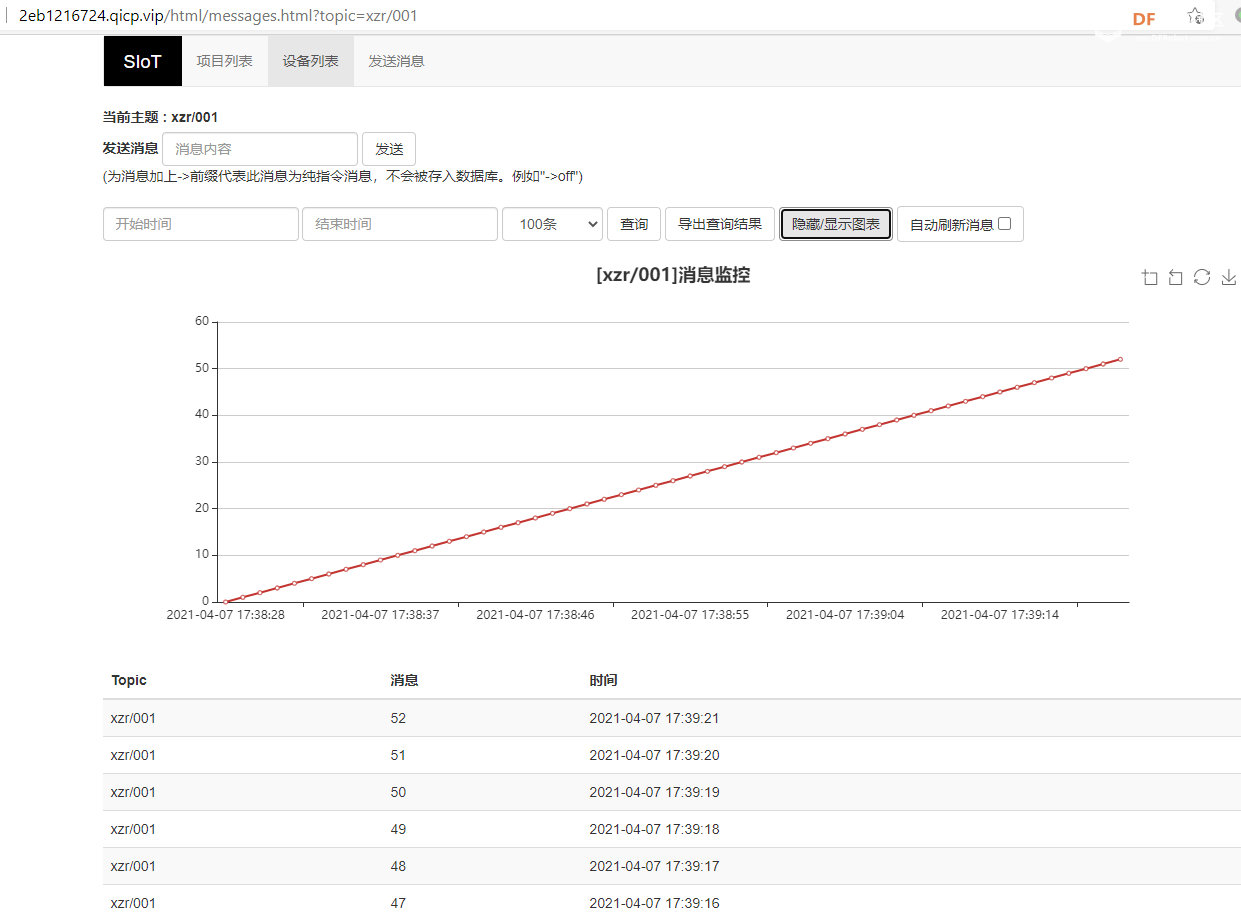
Task: Click the 结束时间 date field
Action: point(400,224)
